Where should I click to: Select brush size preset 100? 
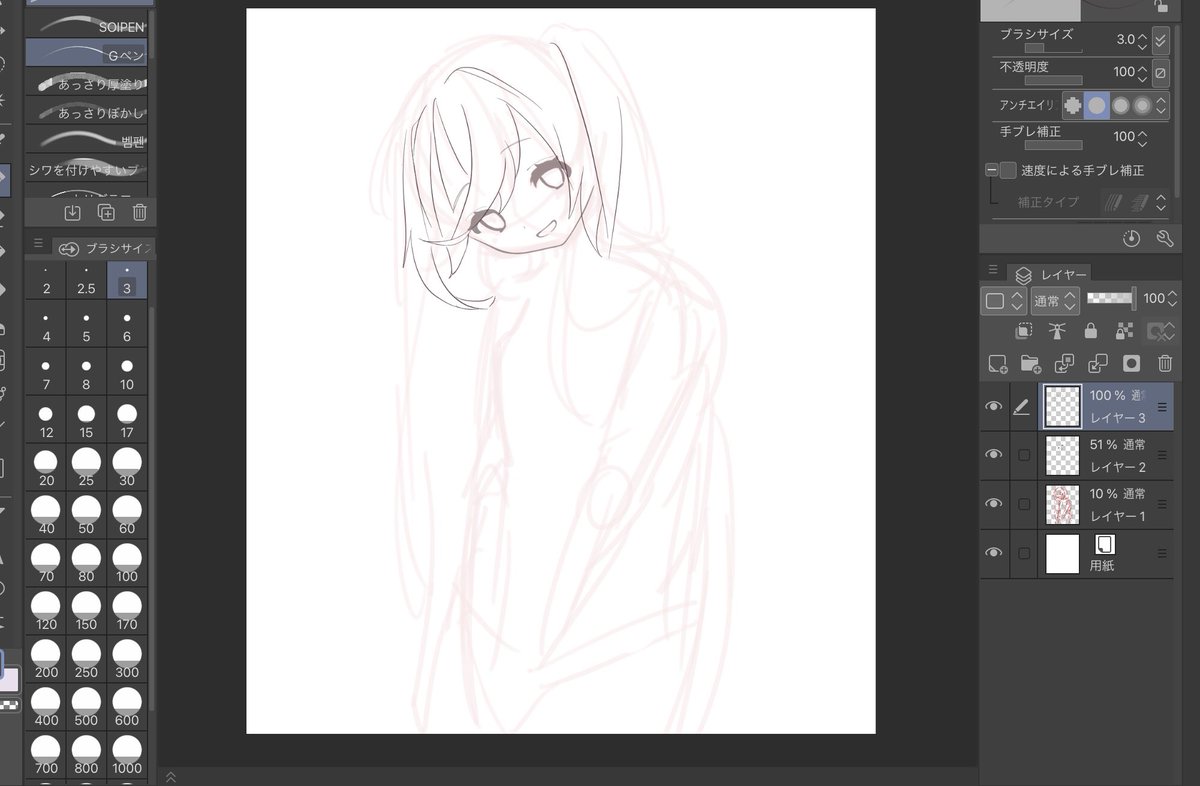[127, 564]
